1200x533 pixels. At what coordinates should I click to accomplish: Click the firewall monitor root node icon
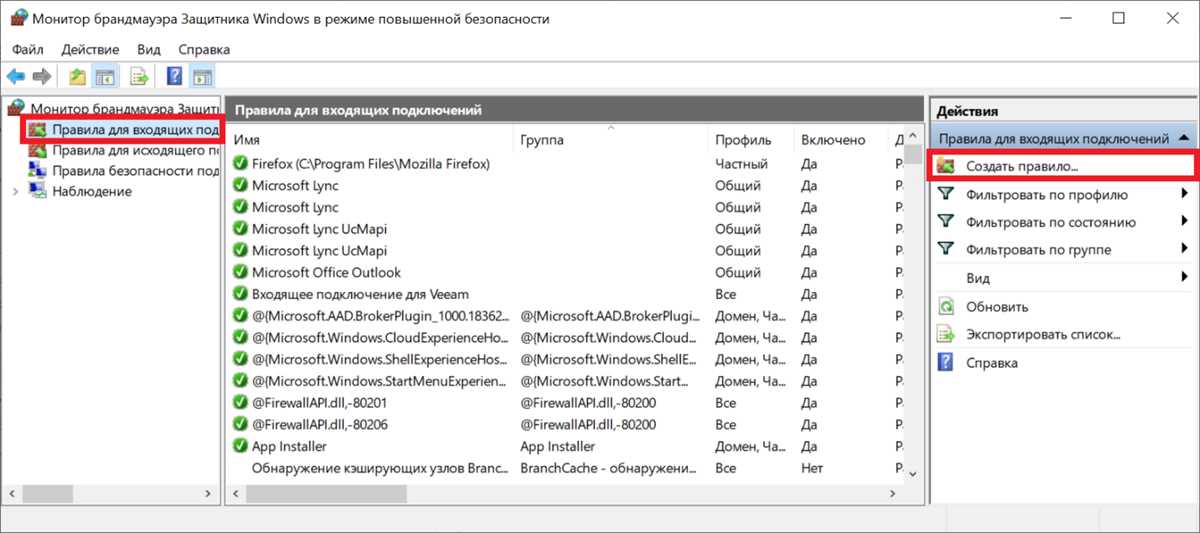[16, 108]
